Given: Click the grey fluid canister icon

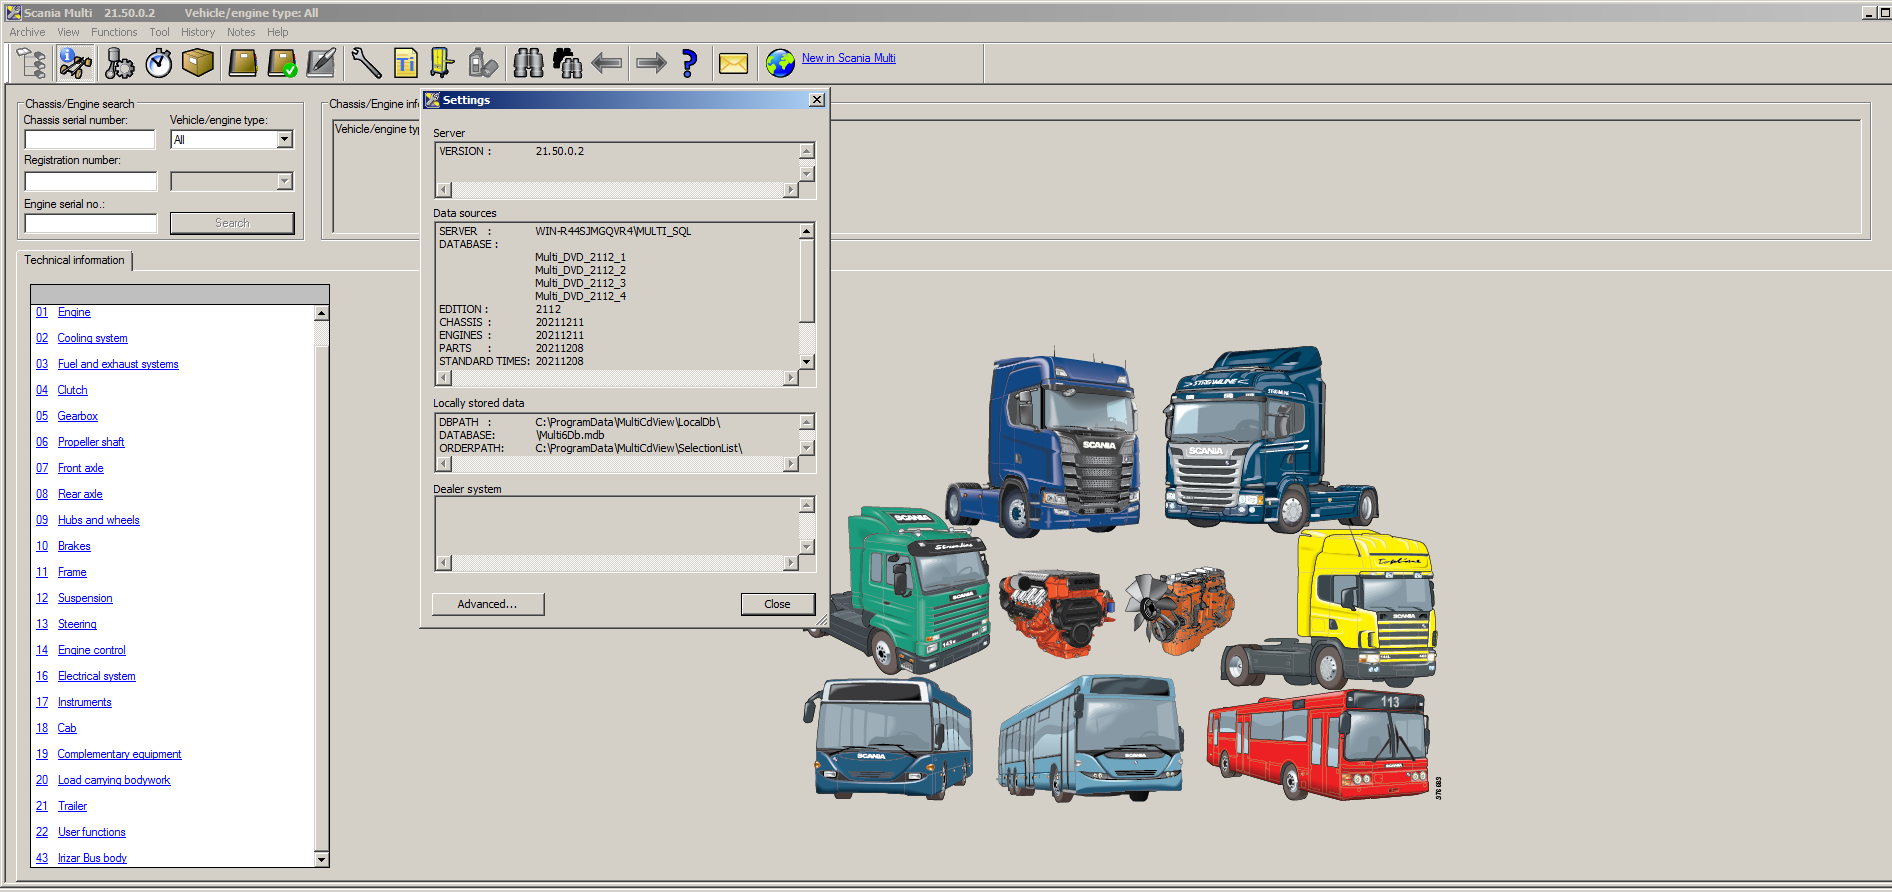Looking at the screenshot, I should (x=483, y=63).
